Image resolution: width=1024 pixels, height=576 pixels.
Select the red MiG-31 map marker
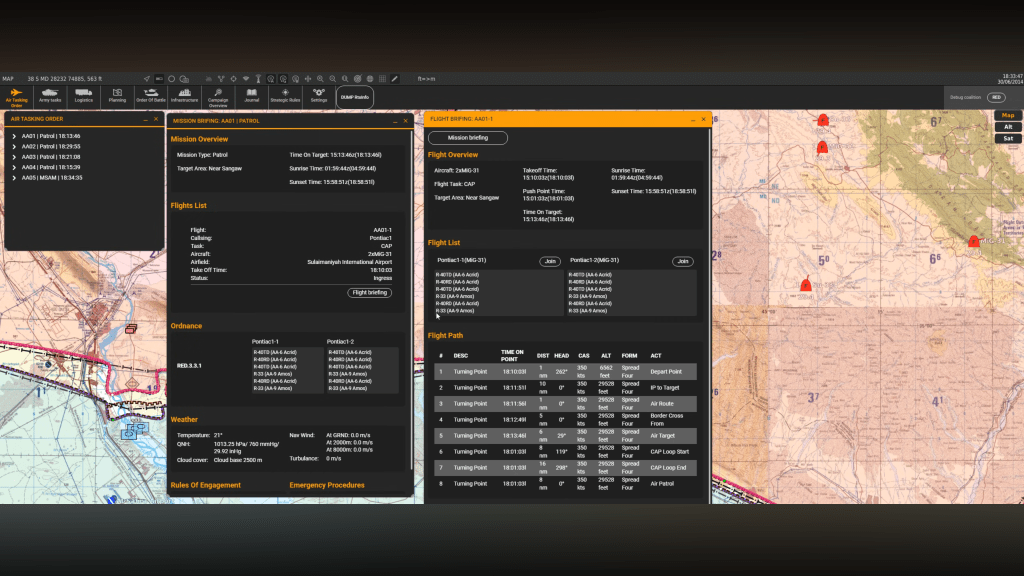point(973,241)
